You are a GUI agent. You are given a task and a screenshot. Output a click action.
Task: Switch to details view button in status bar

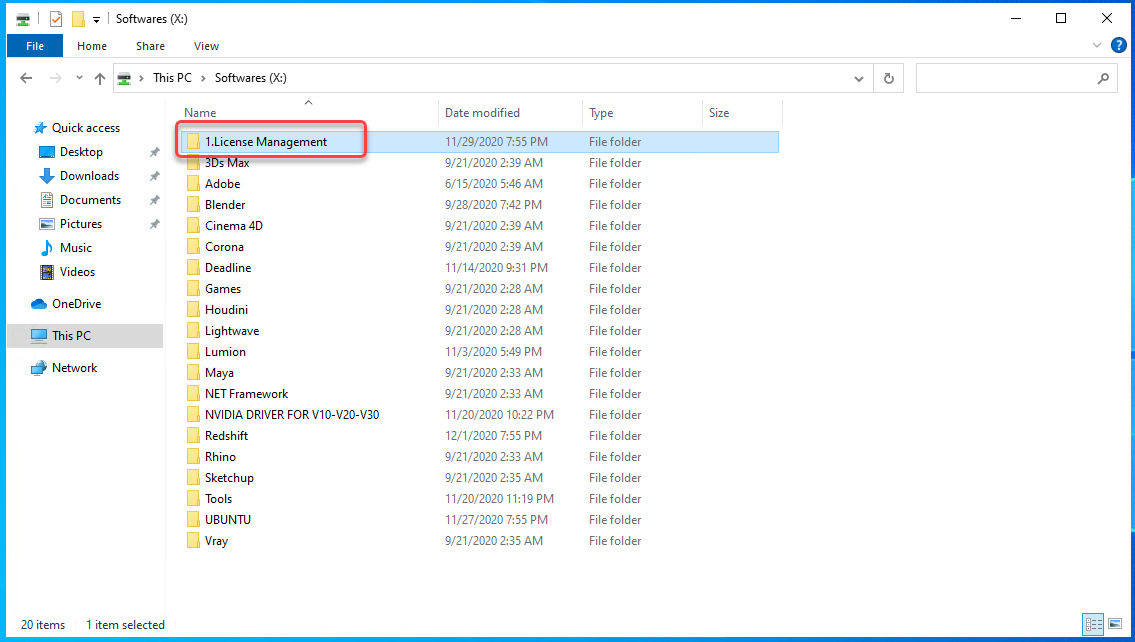coord(1092,625)
